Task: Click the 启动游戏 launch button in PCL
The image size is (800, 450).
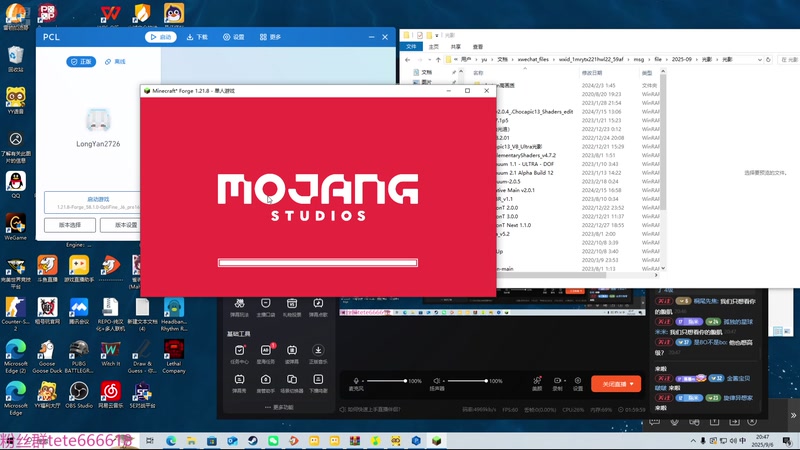Action: coord(92,203)
